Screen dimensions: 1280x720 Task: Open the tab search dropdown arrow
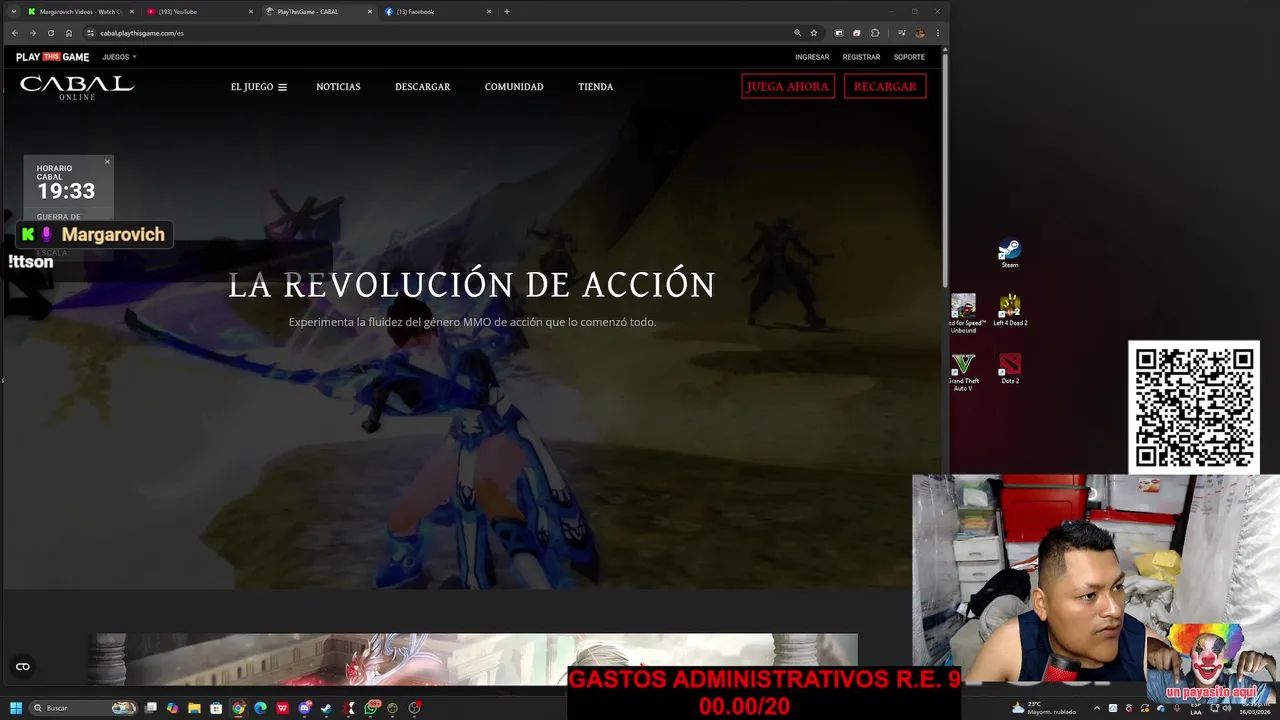[x=13, y=12]
